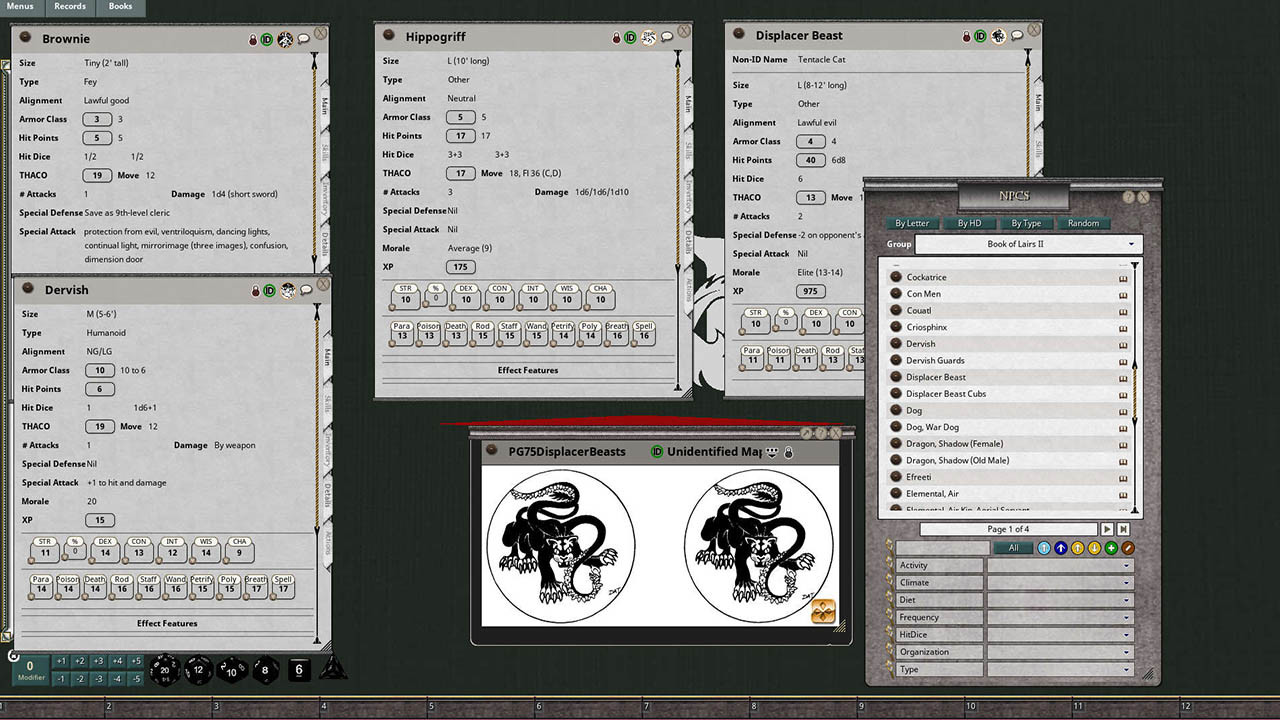Open the Climate filter dropdown
1280x720 pixels.
[x=1058, y=582]
